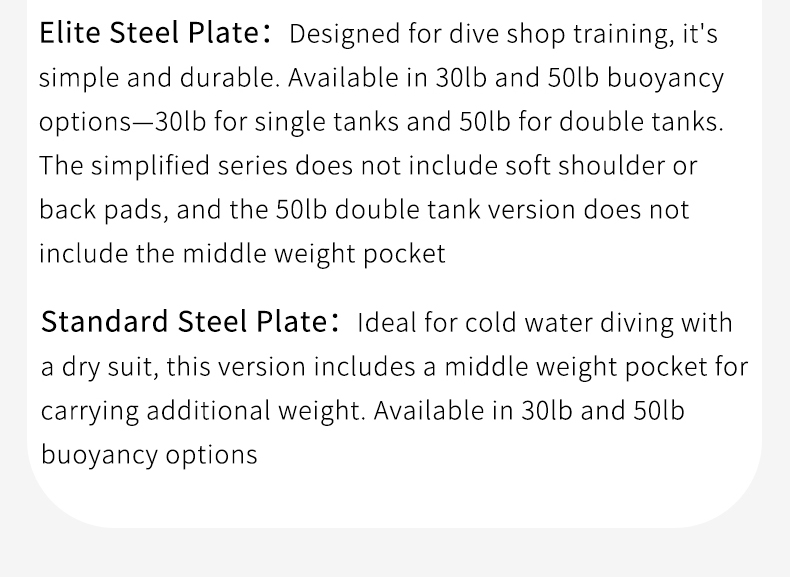Click the words "a dry suit"

pyautogui.click(x=97, y=367)
